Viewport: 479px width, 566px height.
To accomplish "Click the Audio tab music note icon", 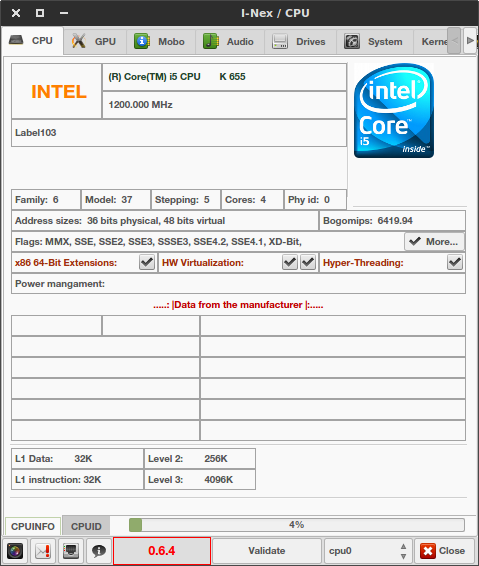I will click(211, 41).
